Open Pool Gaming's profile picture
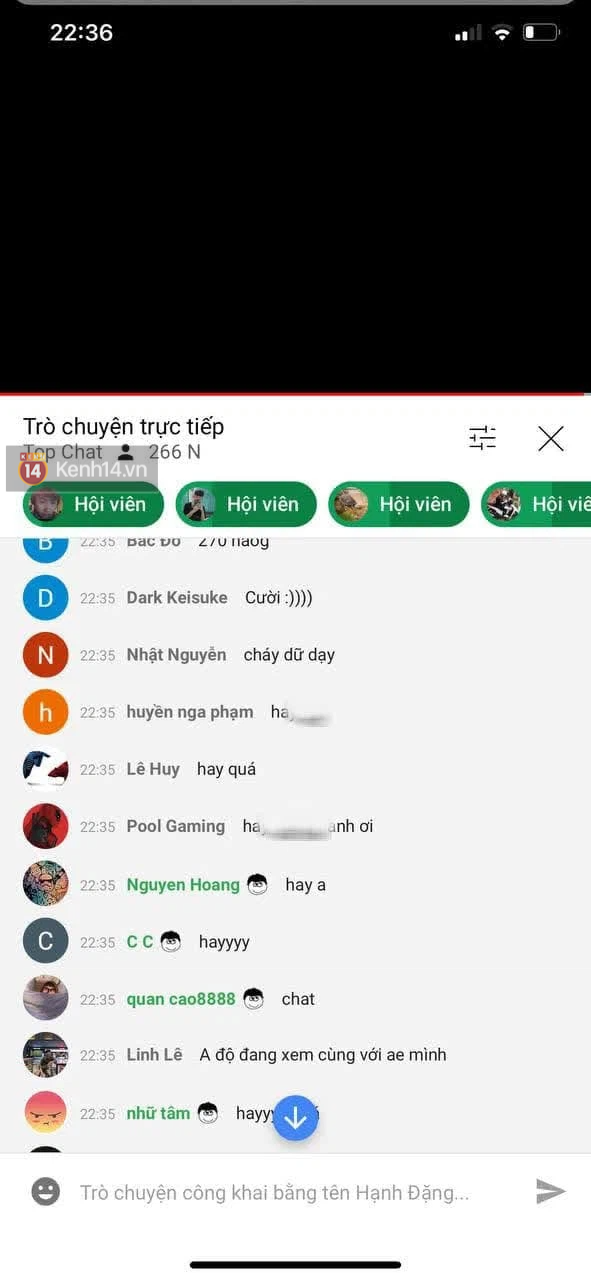The image size is (591, 1280). 46,826
